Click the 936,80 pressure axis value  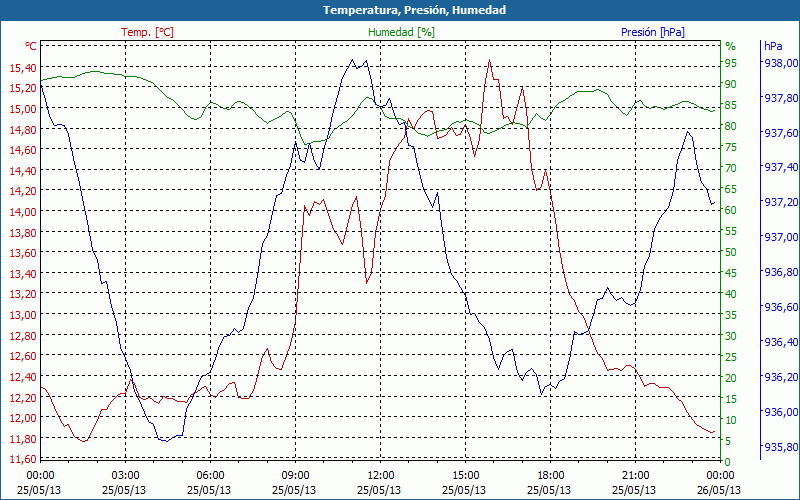tap(781, 272)
